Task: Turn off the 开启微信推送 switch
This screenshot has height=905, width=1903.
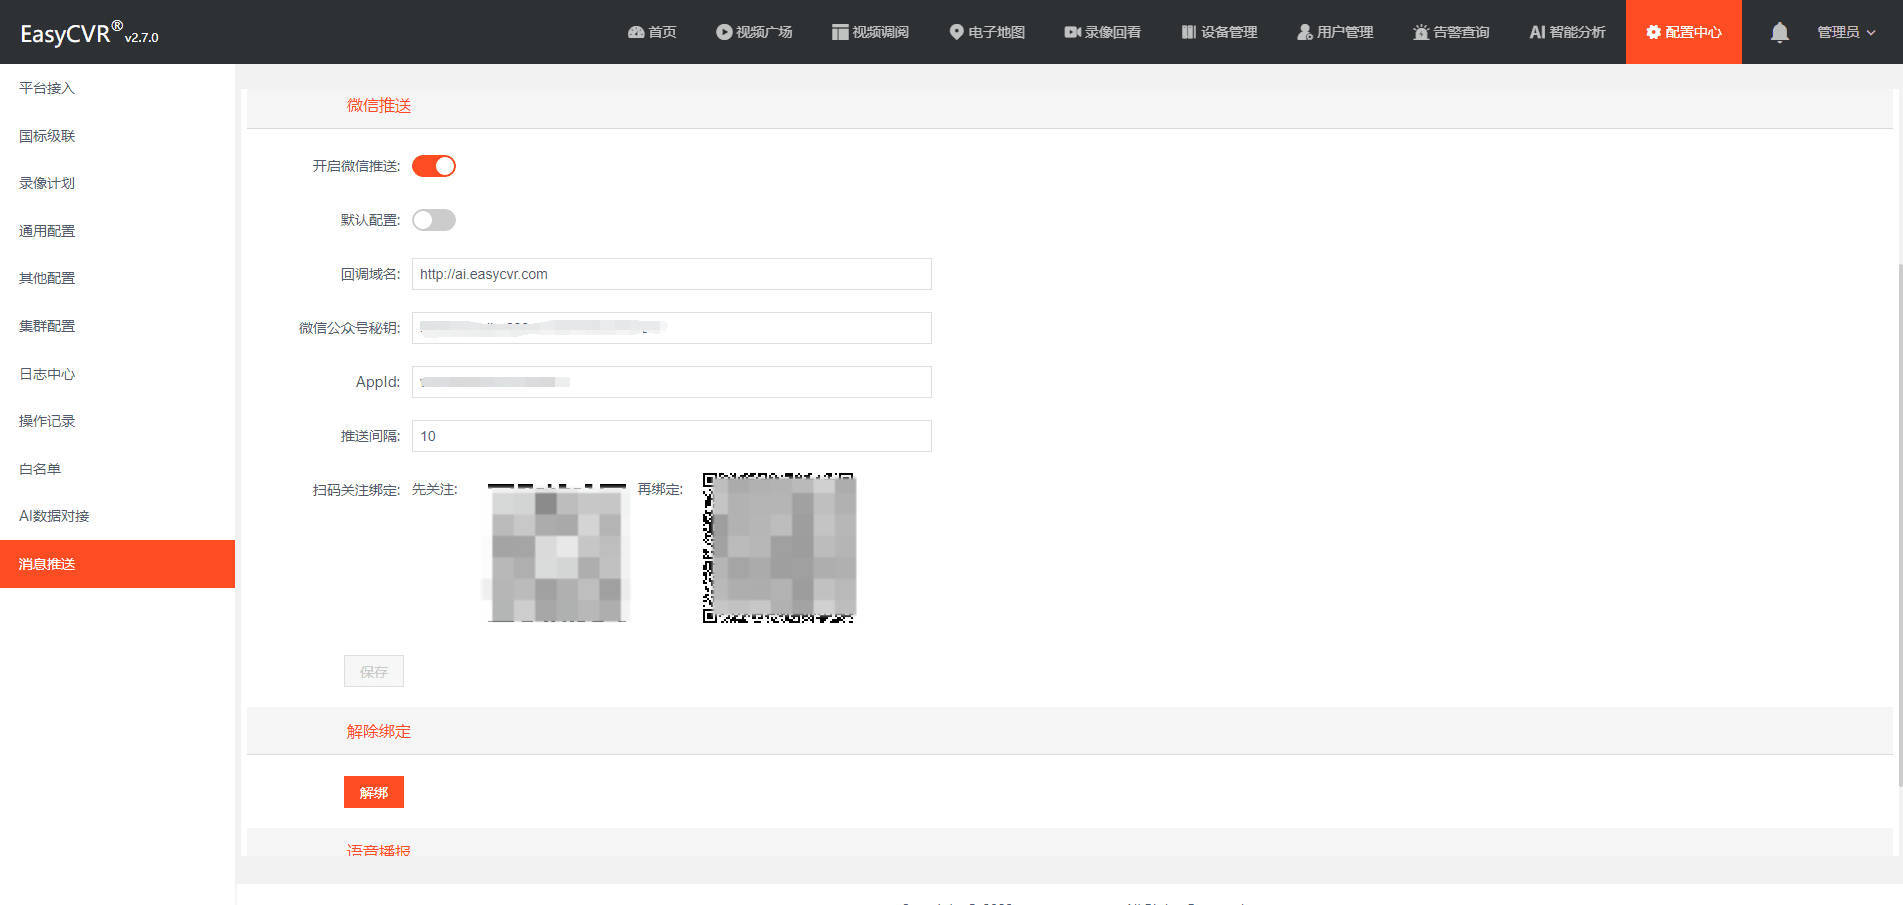Action: (x=434, y=166)
